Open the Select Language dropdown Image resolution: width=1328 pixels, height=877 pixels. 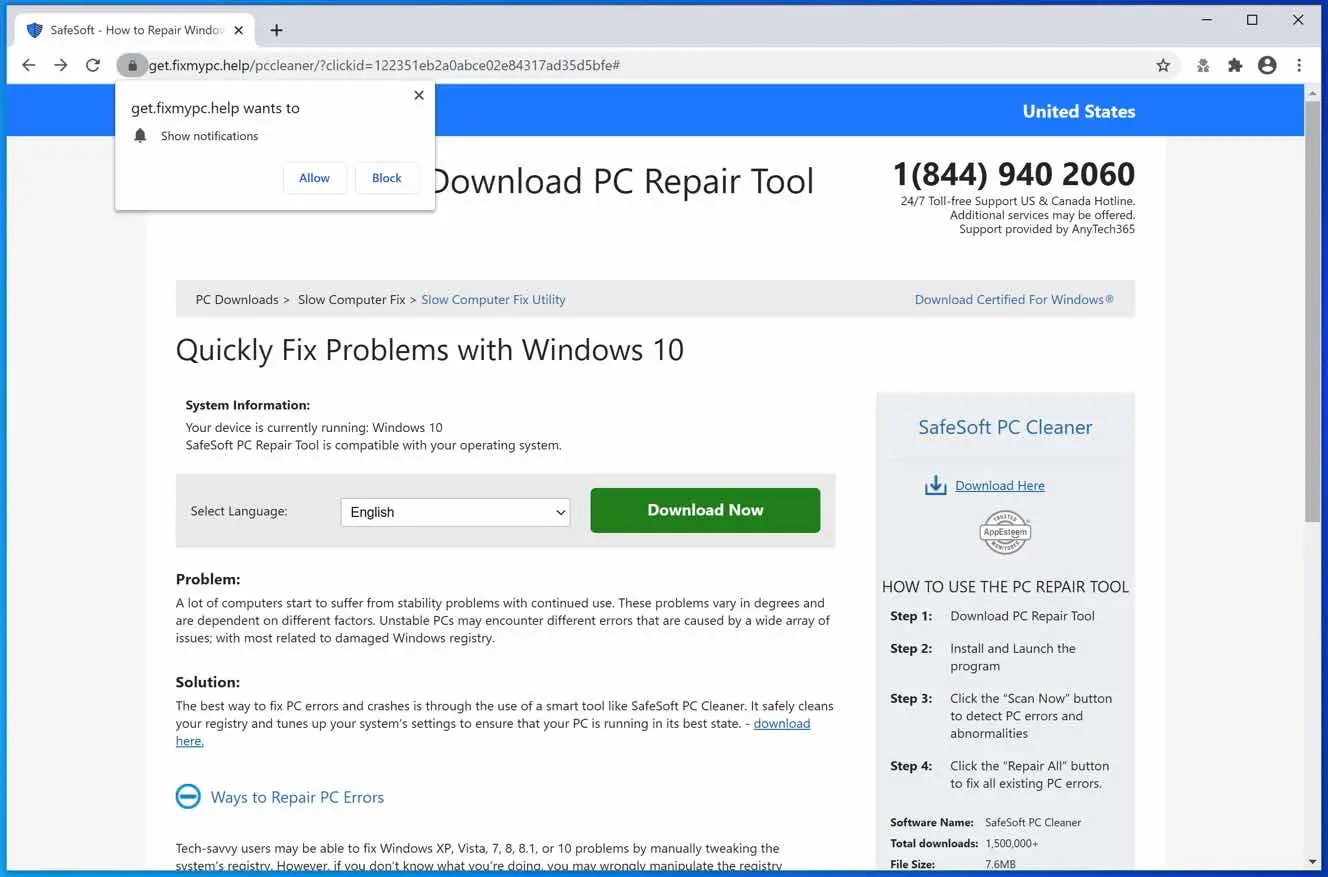[x=455, y=512]
